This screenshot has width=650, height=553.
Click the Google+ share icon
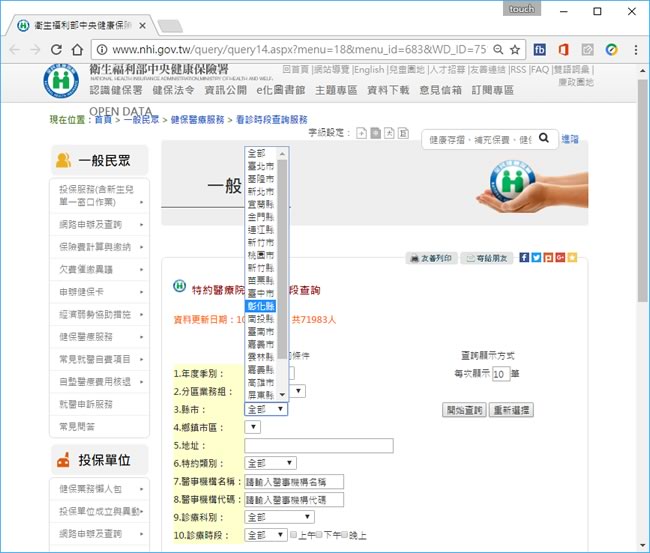coord(560,258)
